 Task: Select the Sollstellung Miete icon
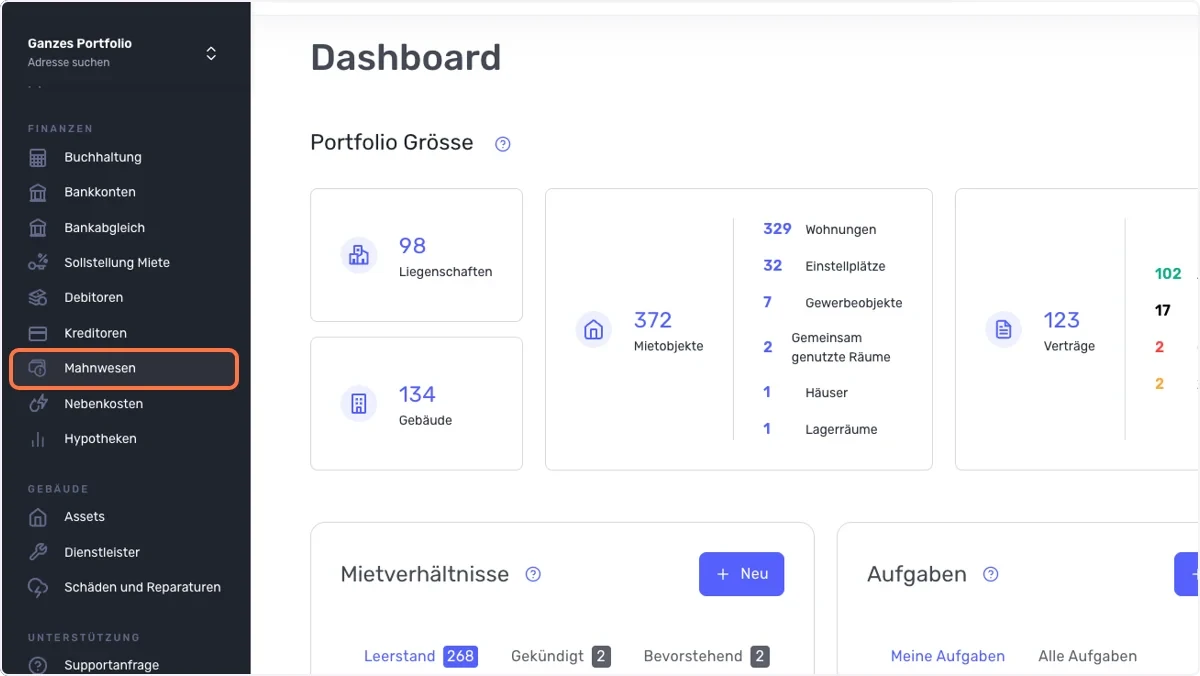pyautogui.click(x=38, y=263)
